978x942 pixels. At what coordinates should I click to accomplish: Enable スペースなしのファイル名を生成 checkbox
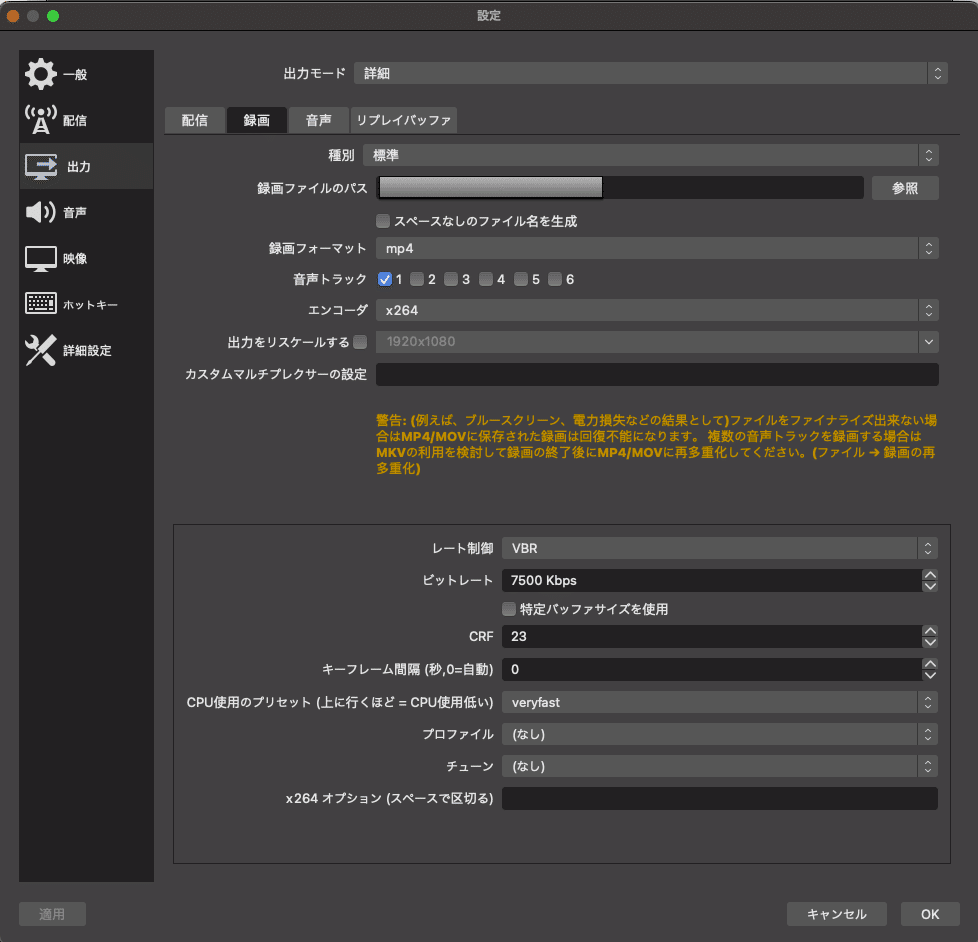[383, 221]
